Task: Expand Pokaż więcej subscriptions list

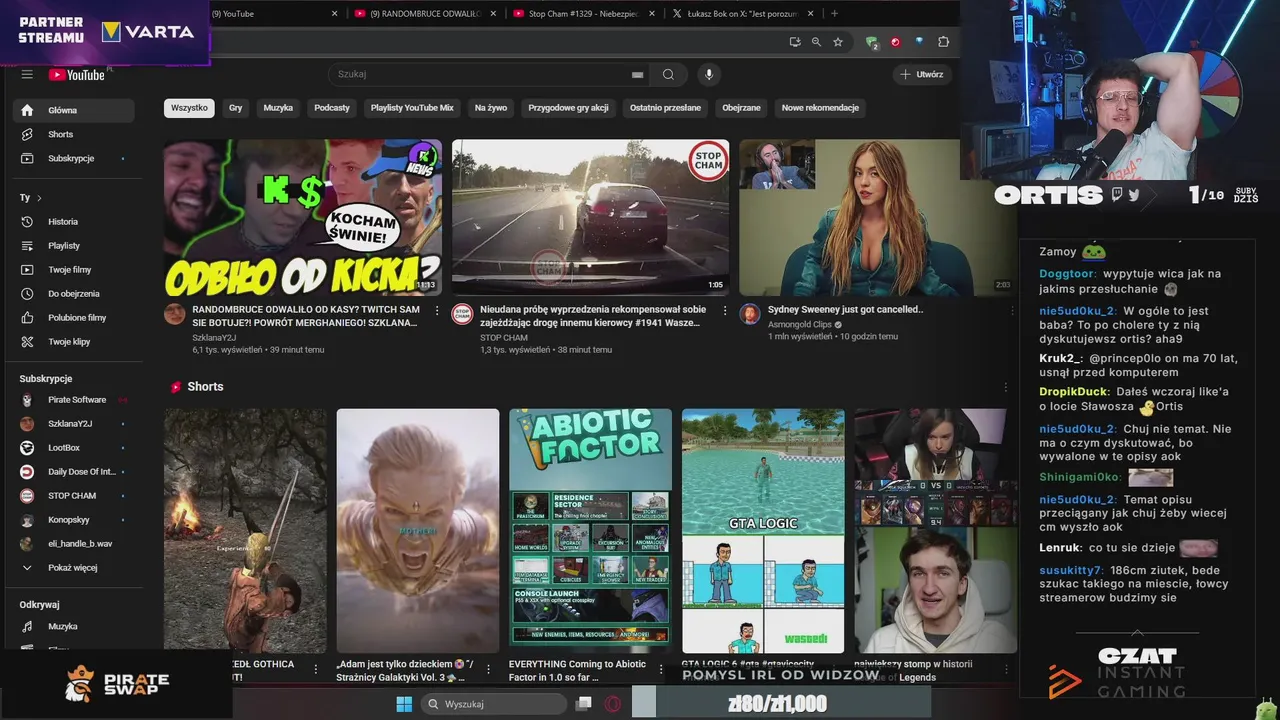Action: click(74, 568)
